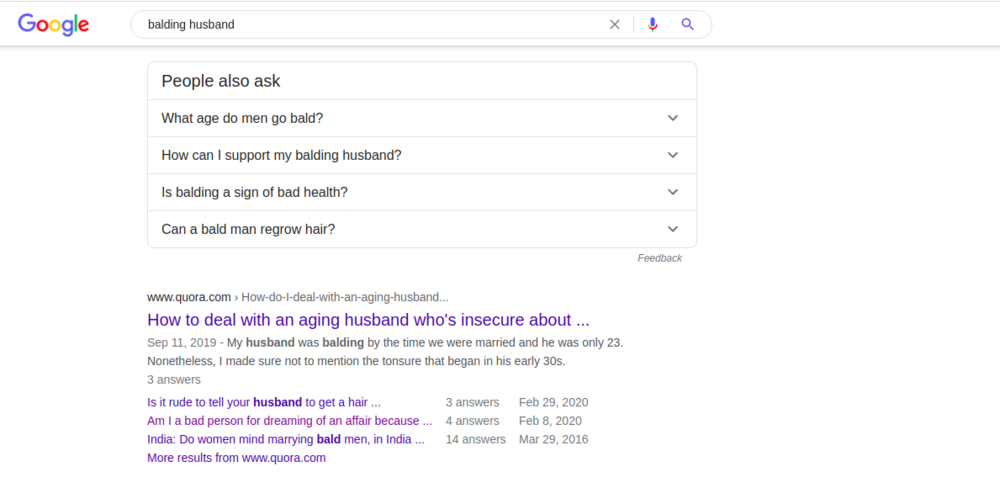Clear the search box with the X icon
The image size is (1000, 488).
pyautogui.click(x=615, y=25)
